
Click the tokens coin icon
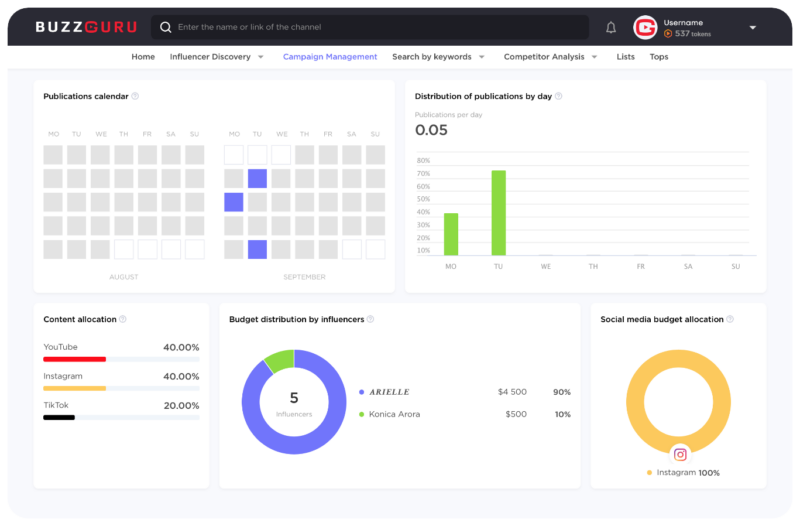pos(668,34)
